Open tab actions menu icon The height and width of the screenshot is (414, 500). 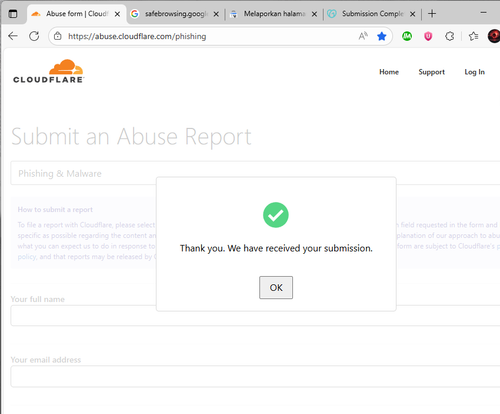click(13, 14)
